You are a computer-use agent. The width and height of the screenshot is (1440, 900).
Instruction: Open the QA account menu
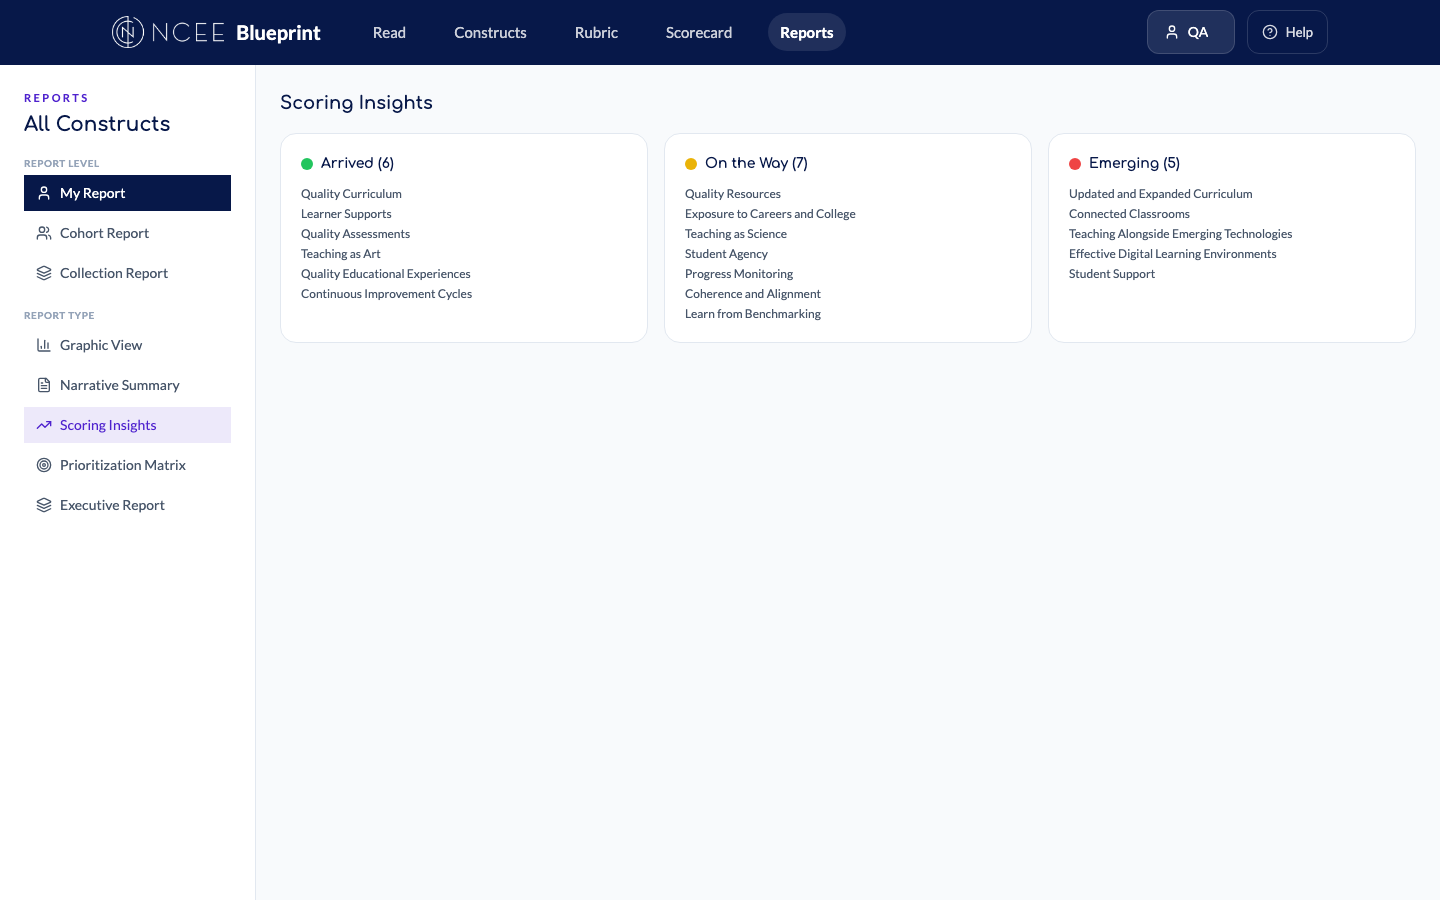1190,31
